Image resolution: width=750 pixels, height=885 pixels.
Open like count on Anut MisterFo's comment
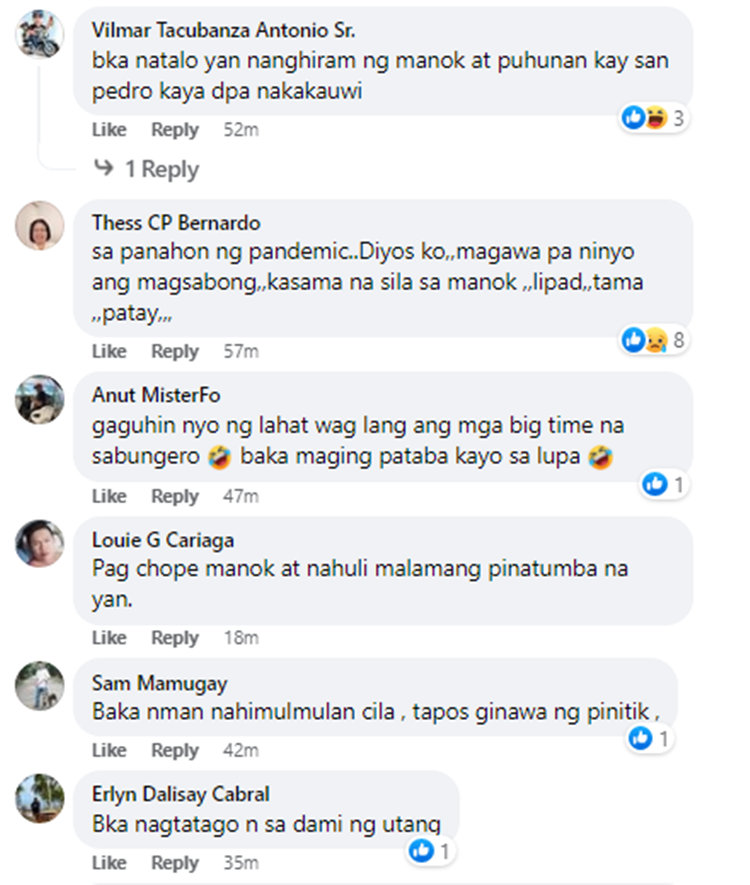point(664,484)
